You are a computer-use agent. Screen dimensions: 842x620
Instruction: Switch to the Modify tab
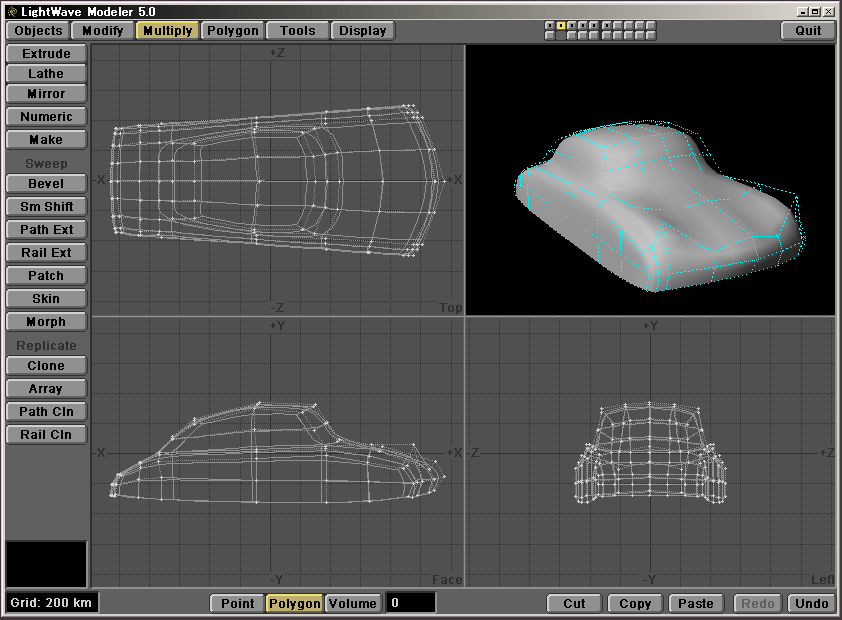[103, 30]
